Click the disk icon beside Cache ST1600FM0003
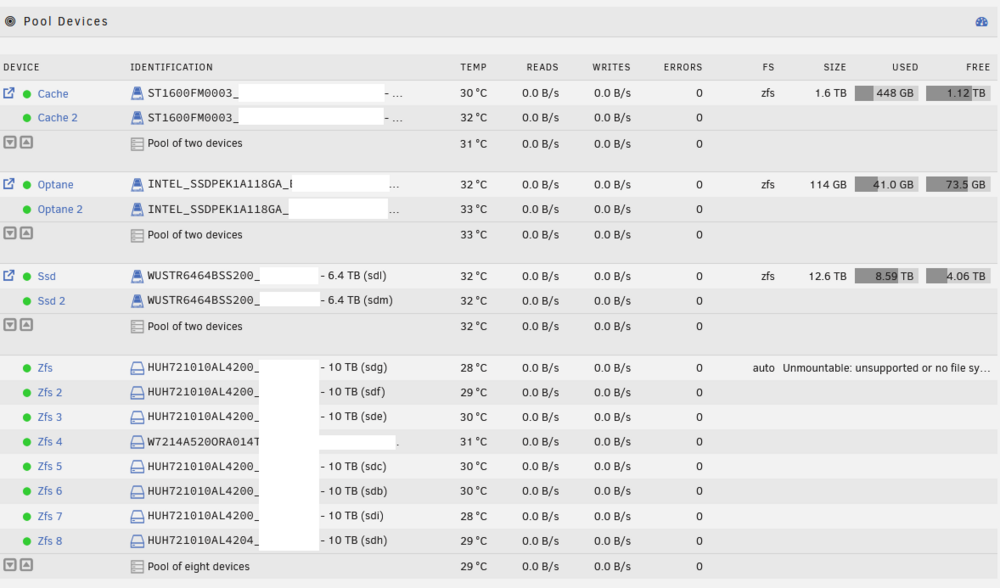 (x=137, y=93)
